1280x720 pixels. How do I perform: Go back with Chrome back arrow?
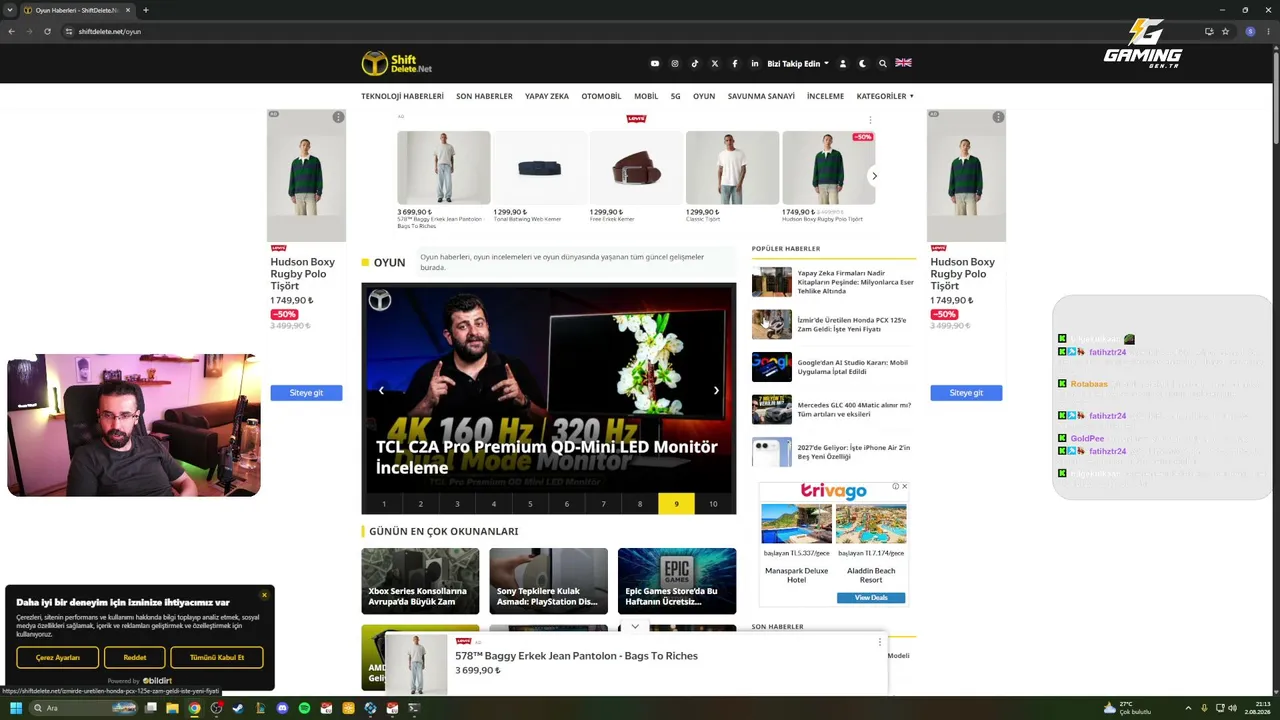tap(11, 31)
